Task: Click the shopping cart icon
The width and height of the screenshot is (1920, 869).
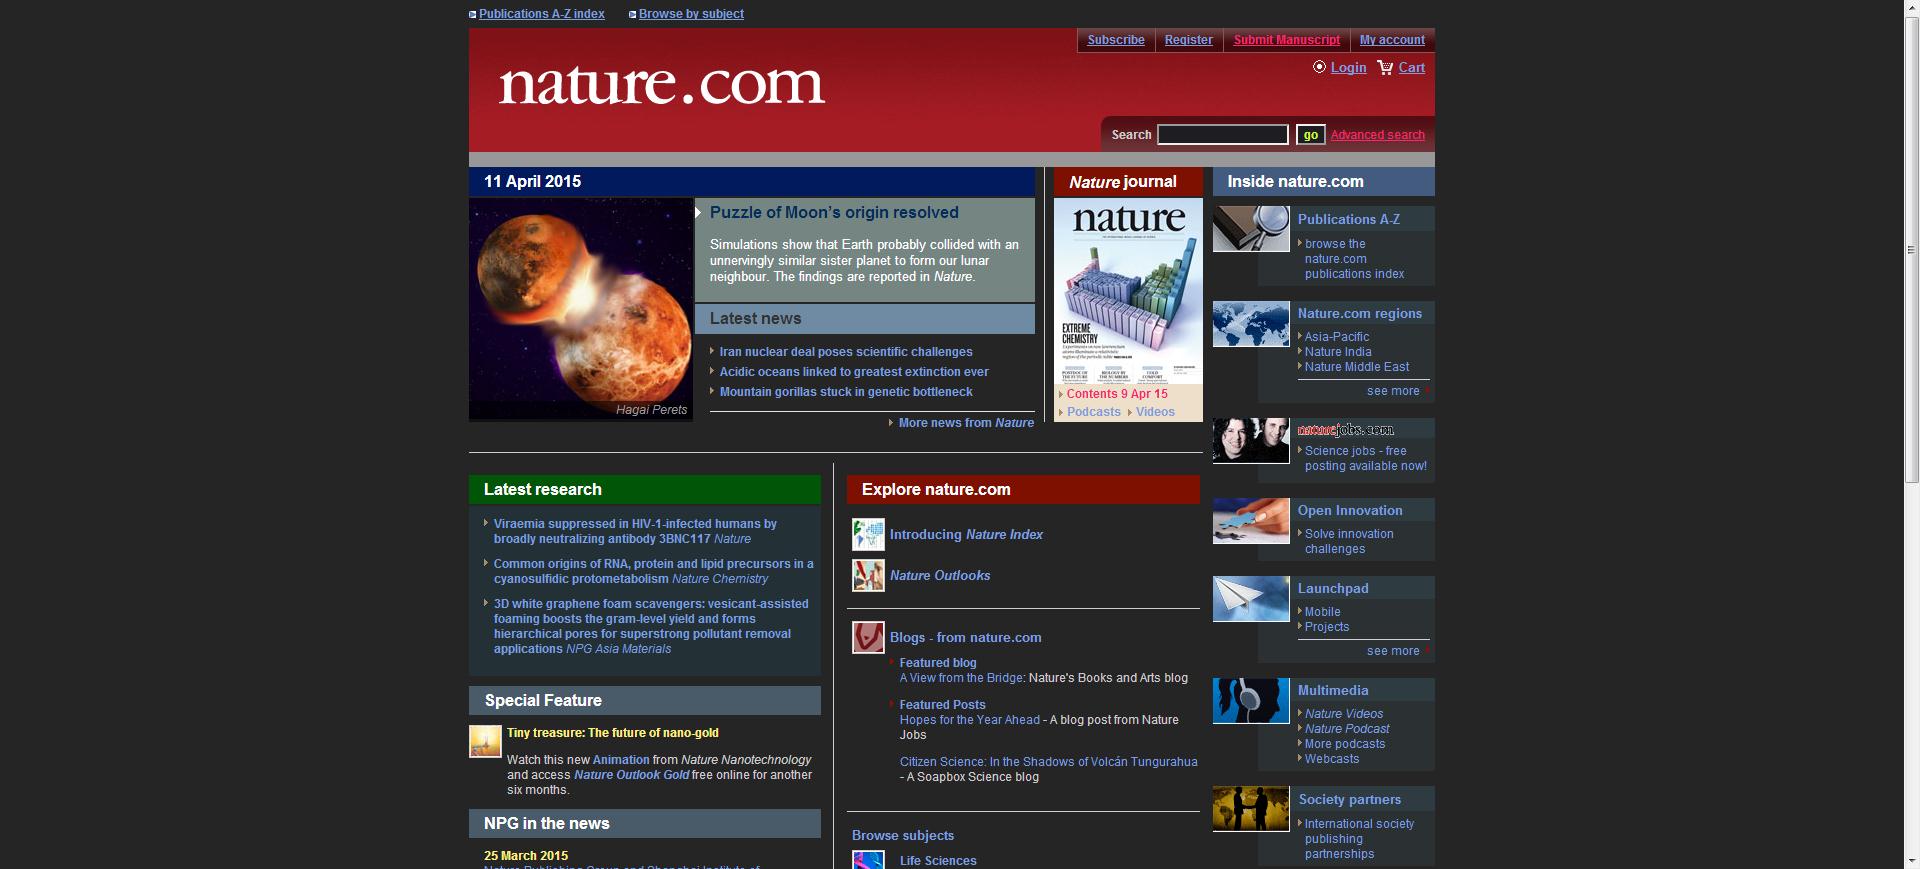Action: point(1385,68)
